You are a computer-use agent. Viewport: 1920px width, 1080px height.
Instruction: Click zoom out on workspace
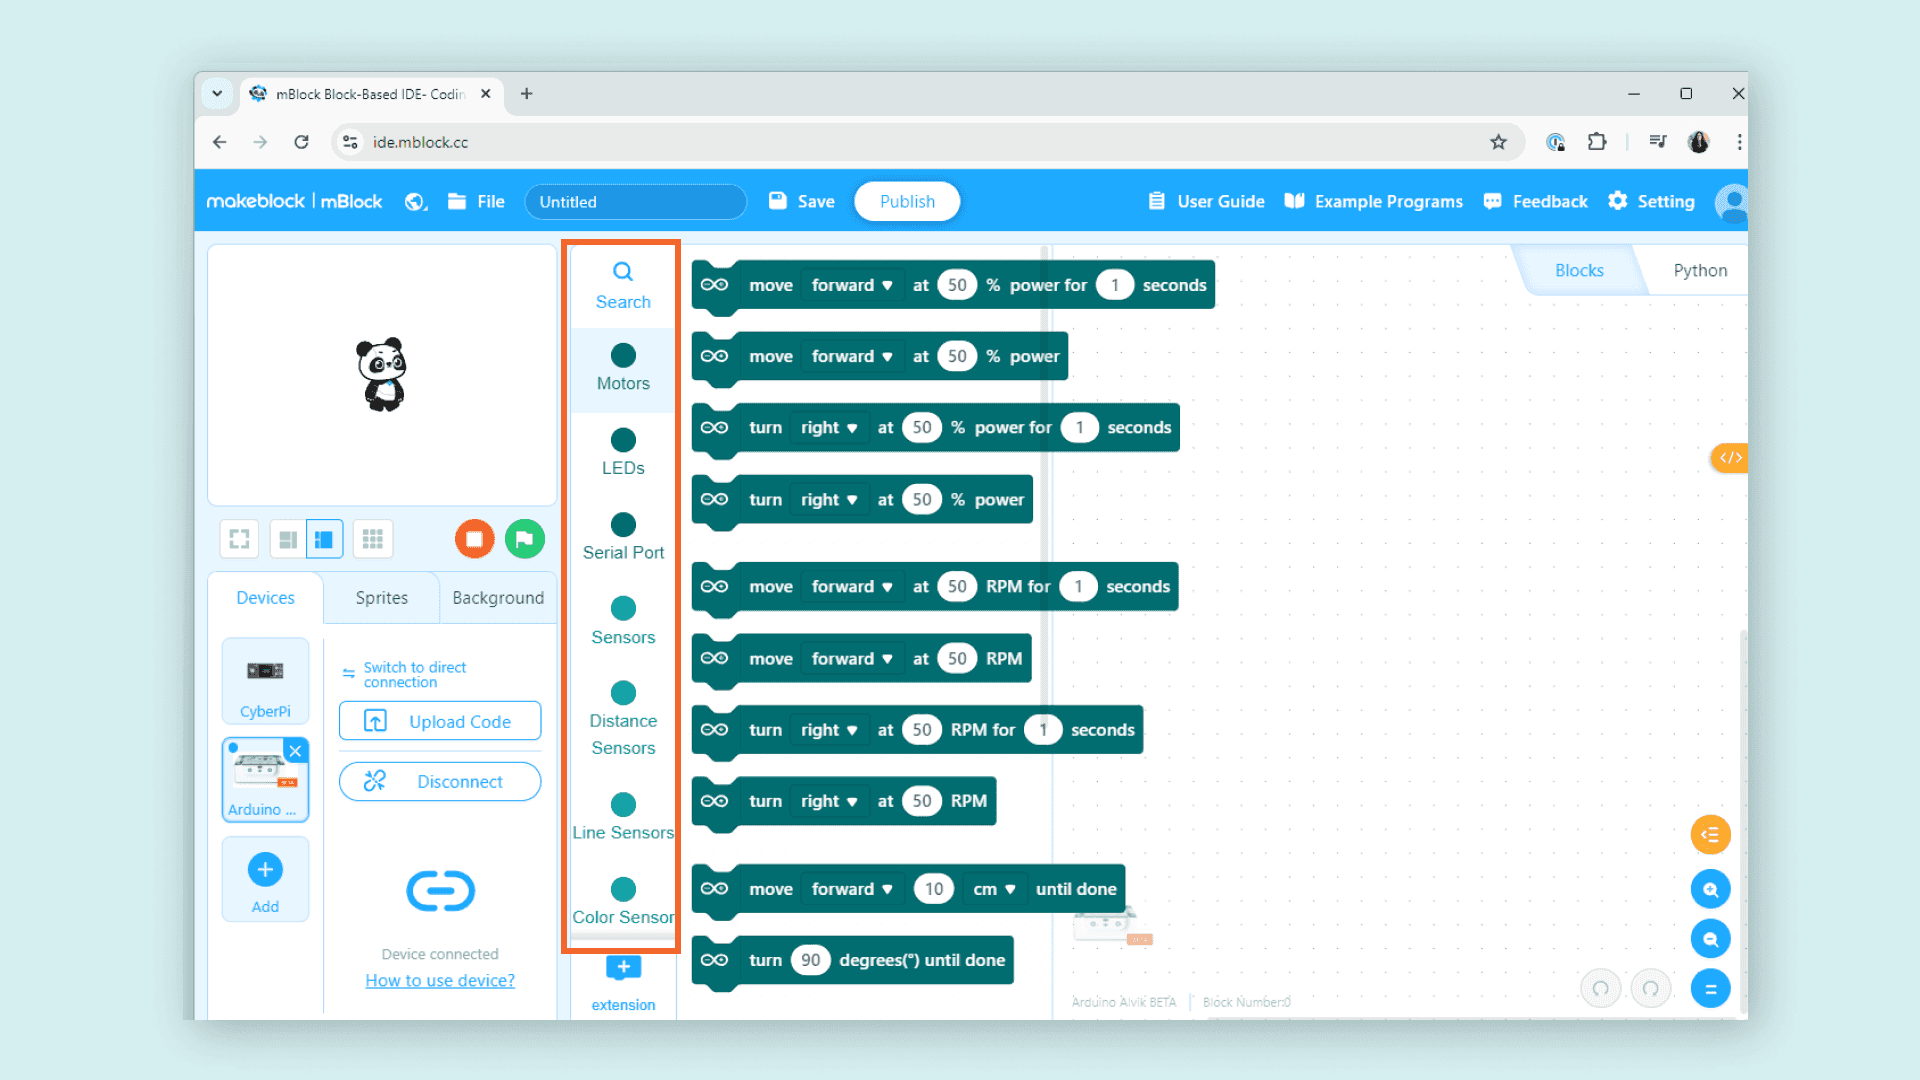click(x=1710, y=939)
